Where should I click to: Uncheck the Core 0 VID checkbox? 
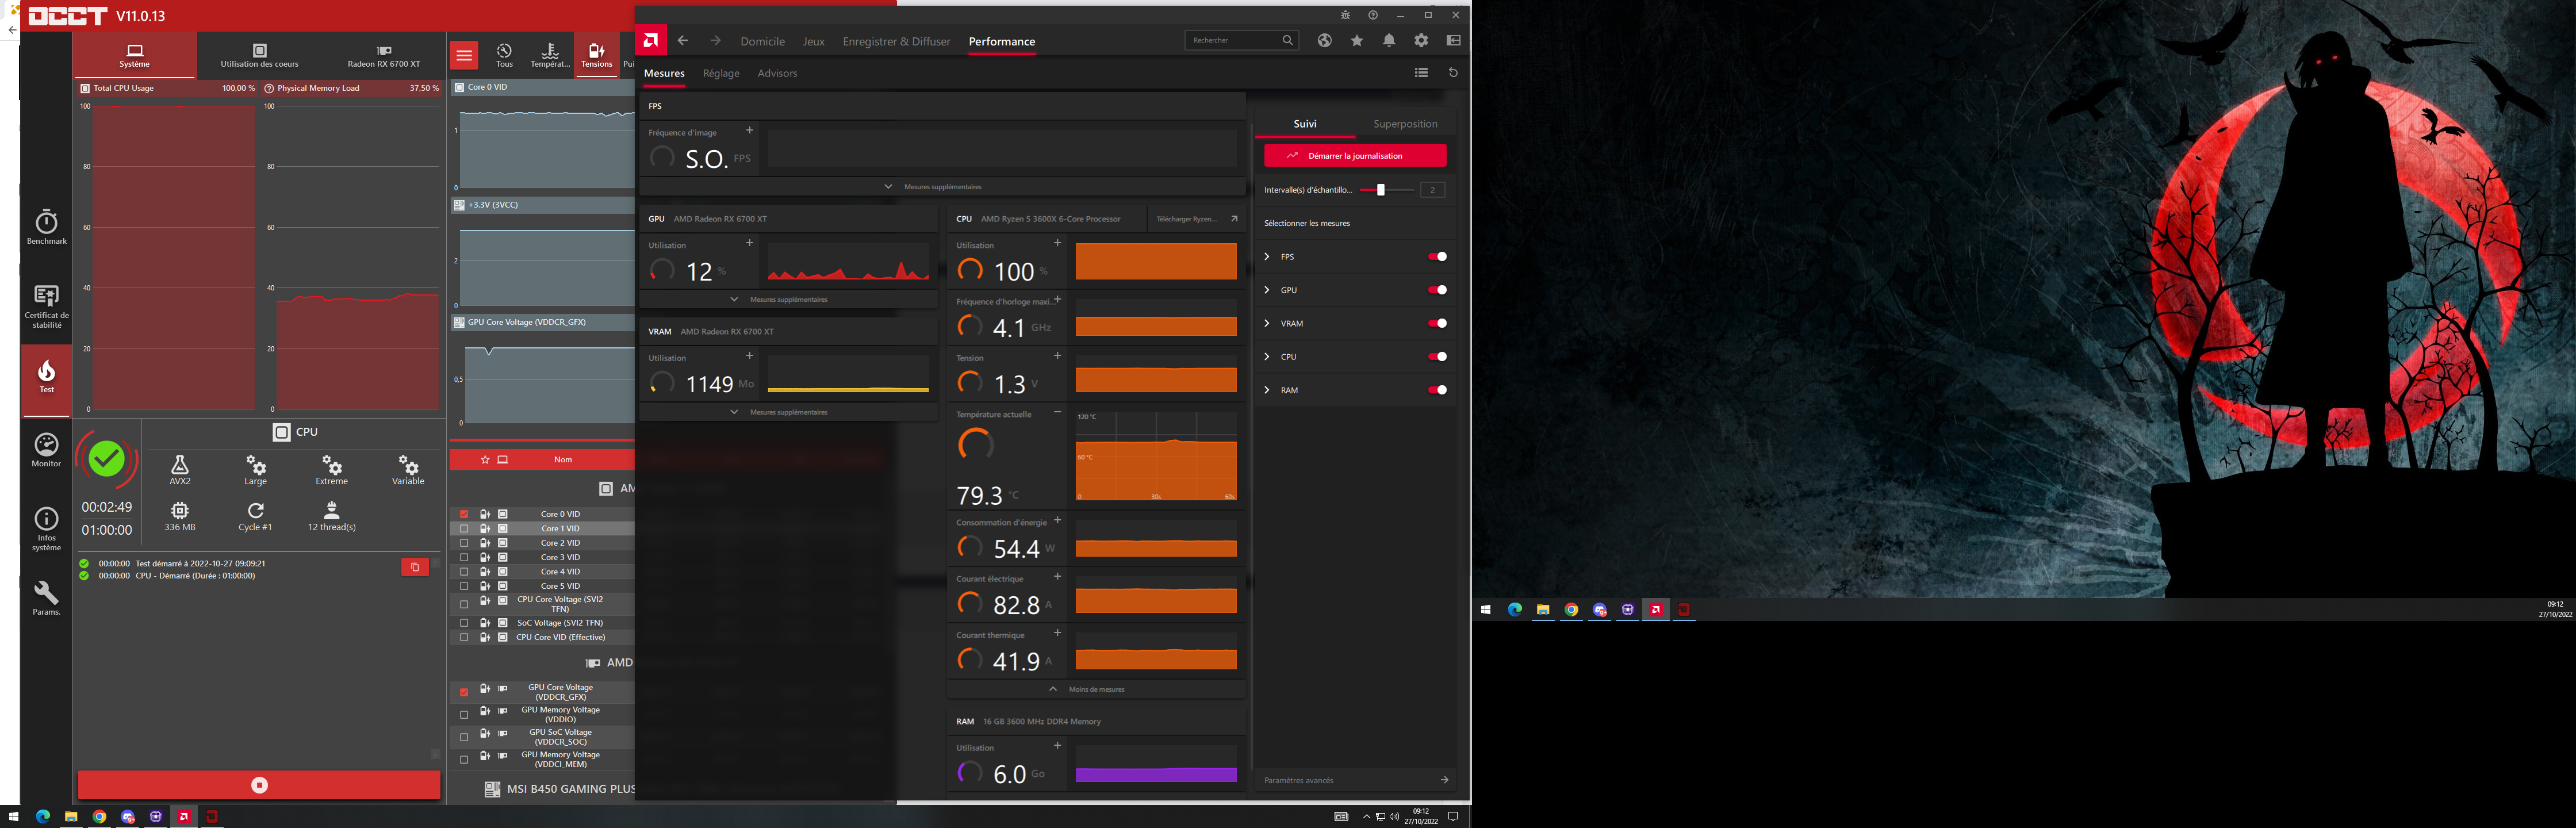[464, 514]
